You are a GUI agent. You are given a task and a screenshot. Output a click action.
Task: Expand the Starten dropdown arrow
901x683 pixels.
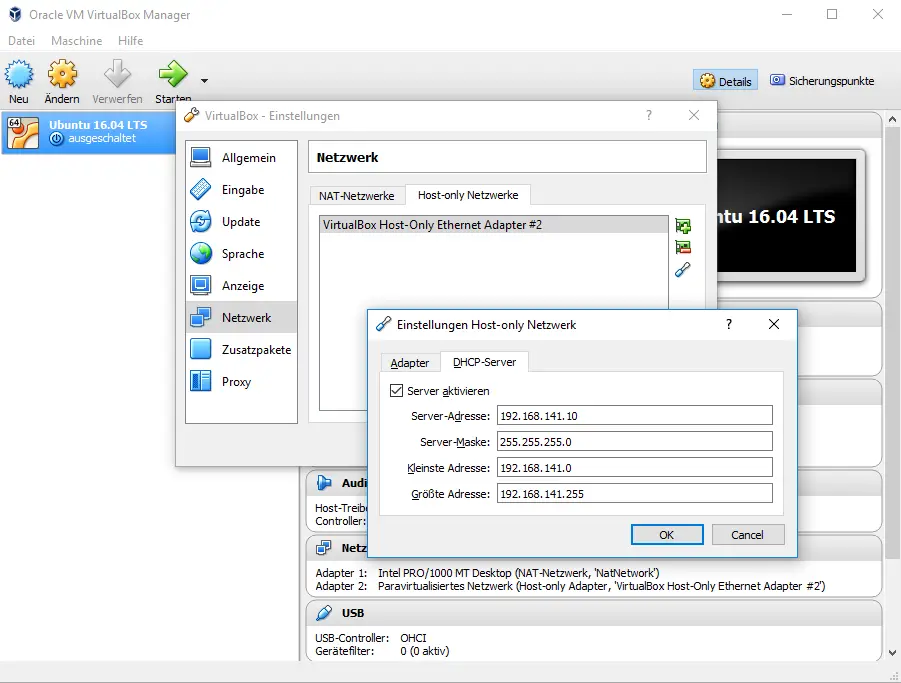tap(204, 81)
